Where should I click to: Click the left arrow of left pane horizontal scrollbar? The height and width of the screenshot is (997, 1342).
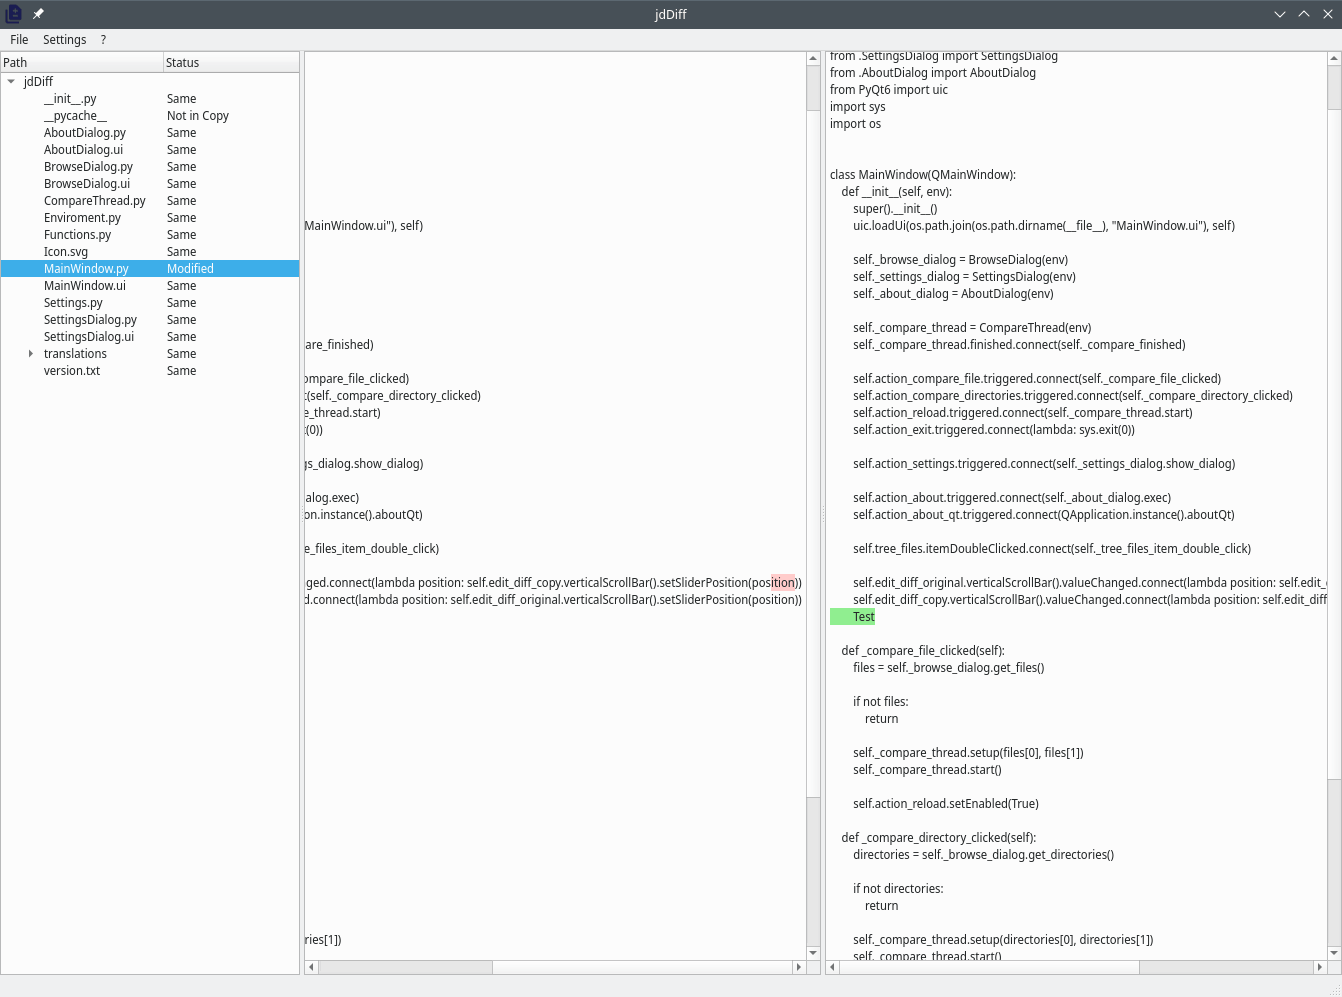[x=312, y=967]
